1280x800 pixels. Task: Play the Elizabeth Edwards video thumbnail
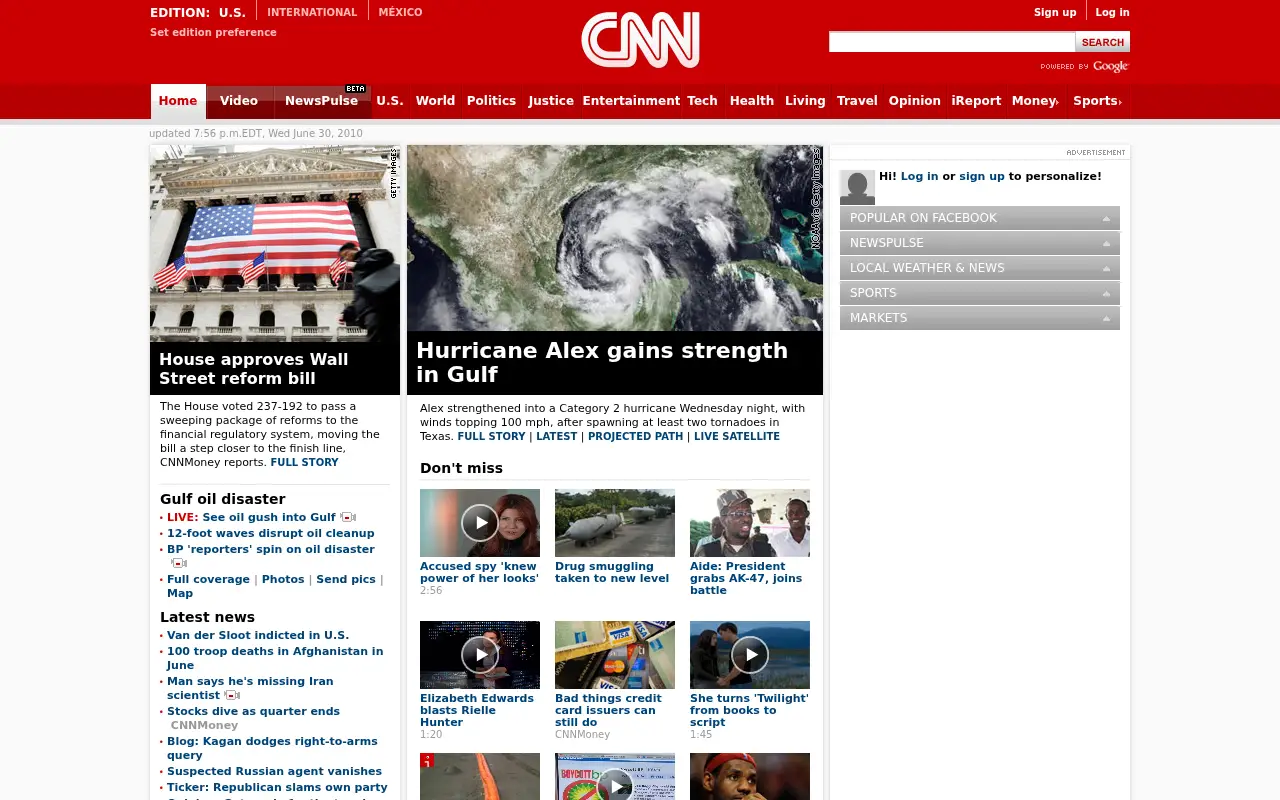[x=480, y=655]
